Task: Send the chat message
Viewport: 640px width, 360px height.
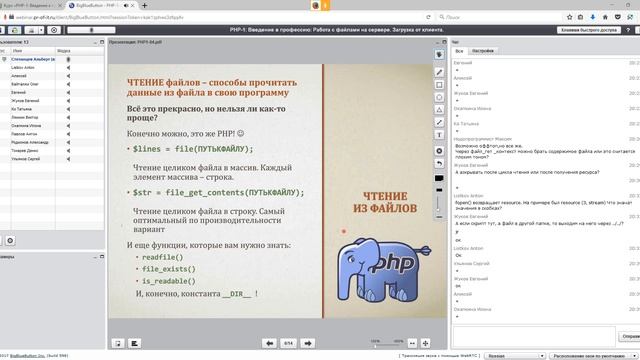Action: 630,336
